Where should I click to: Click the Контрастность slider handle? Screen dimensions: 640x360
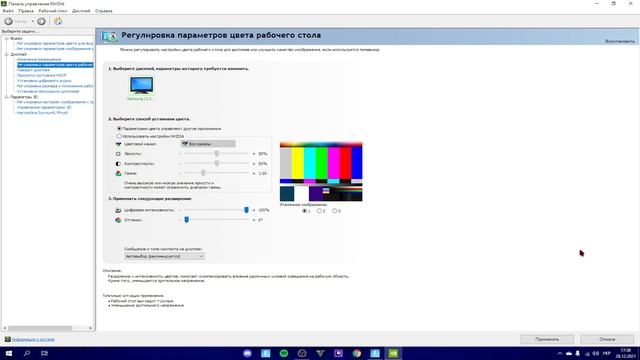217,163
